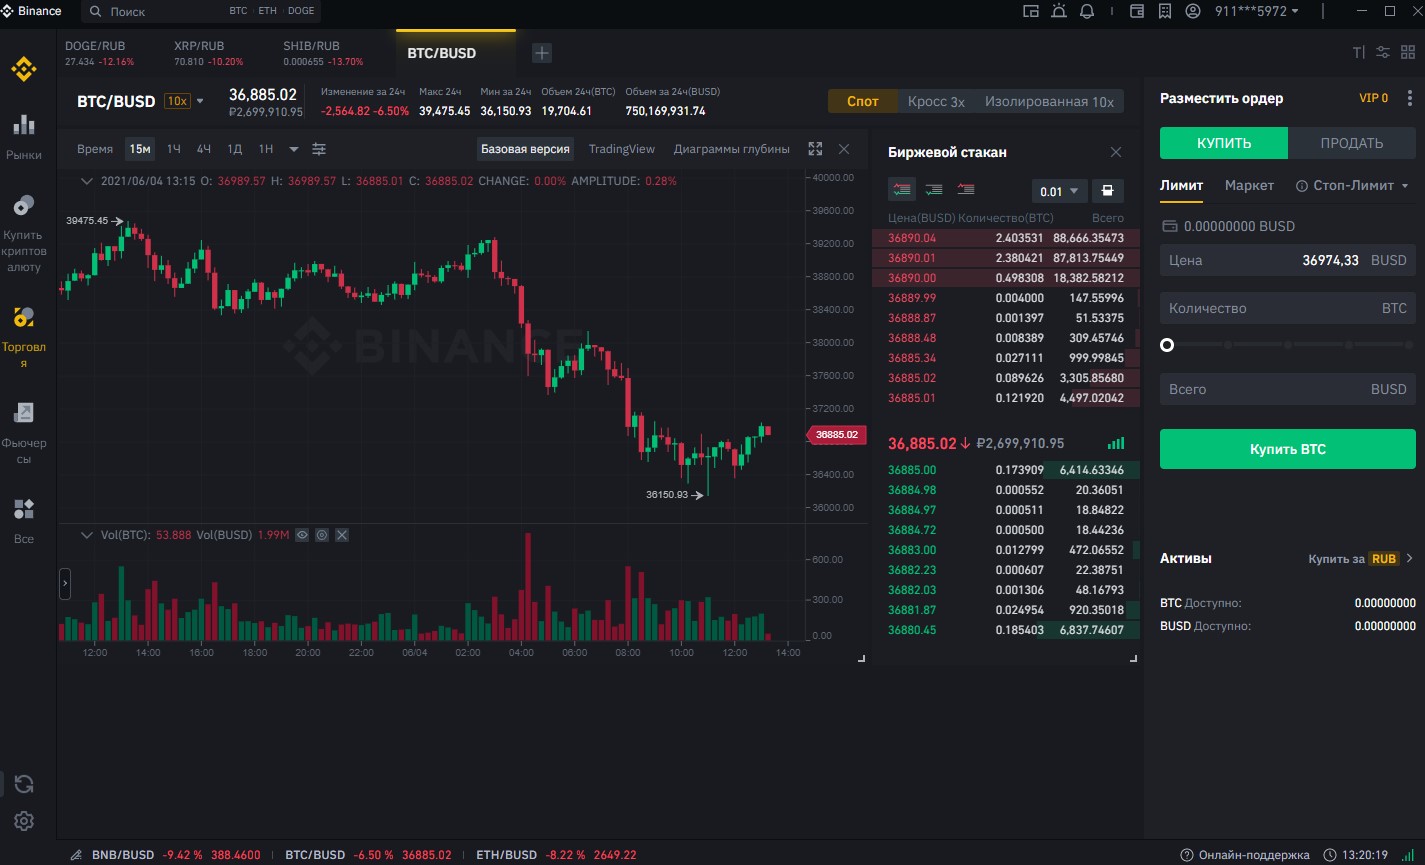The image size is (1425, 865).
Task: Open the 0.01 price grouping dropdown
Action: (1060, 191)
